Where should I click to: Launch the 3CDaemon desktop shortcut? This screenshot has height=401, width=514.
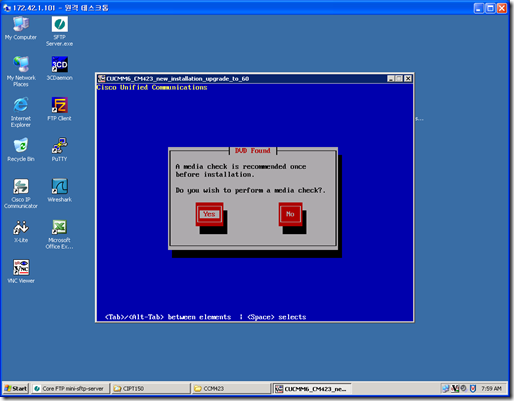pos(60,68)
